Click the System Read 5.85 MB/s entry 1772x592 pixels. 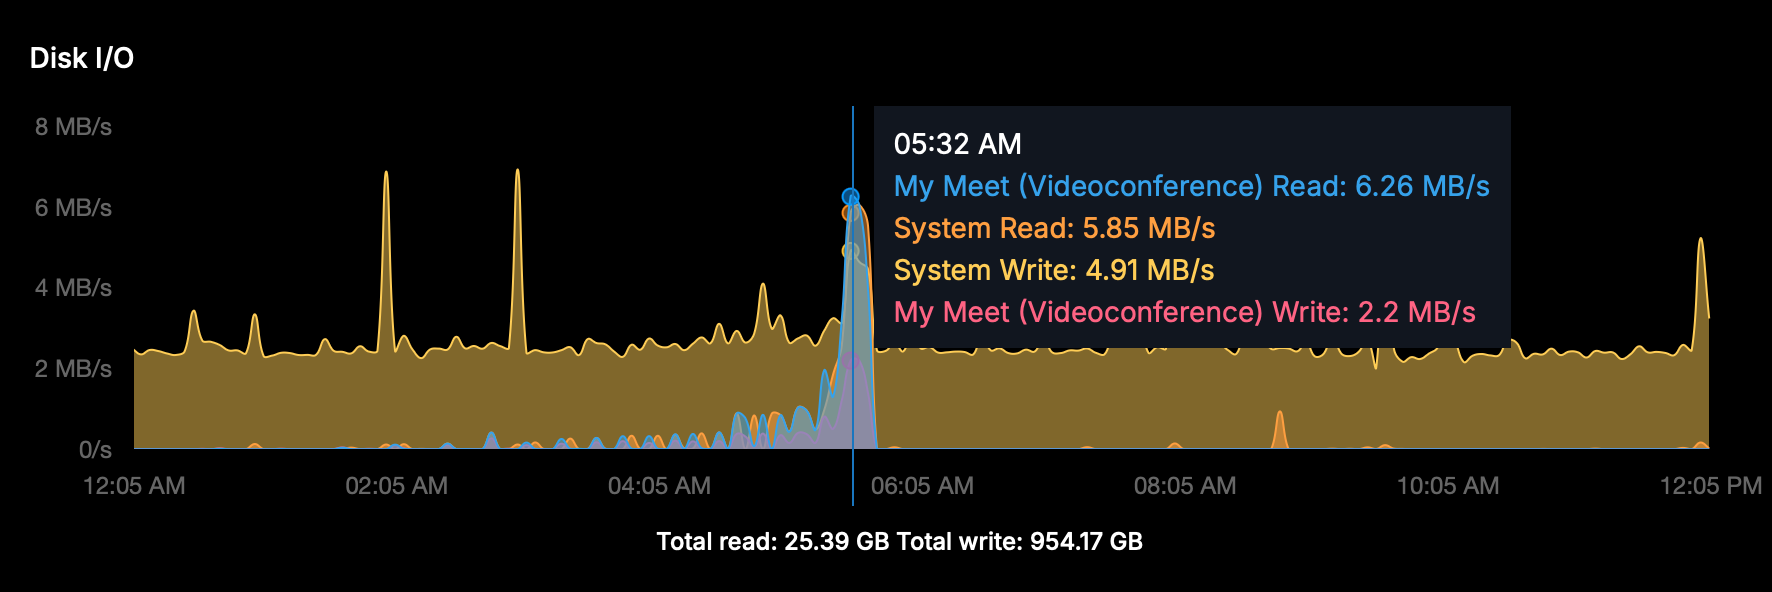(1054, 228)
